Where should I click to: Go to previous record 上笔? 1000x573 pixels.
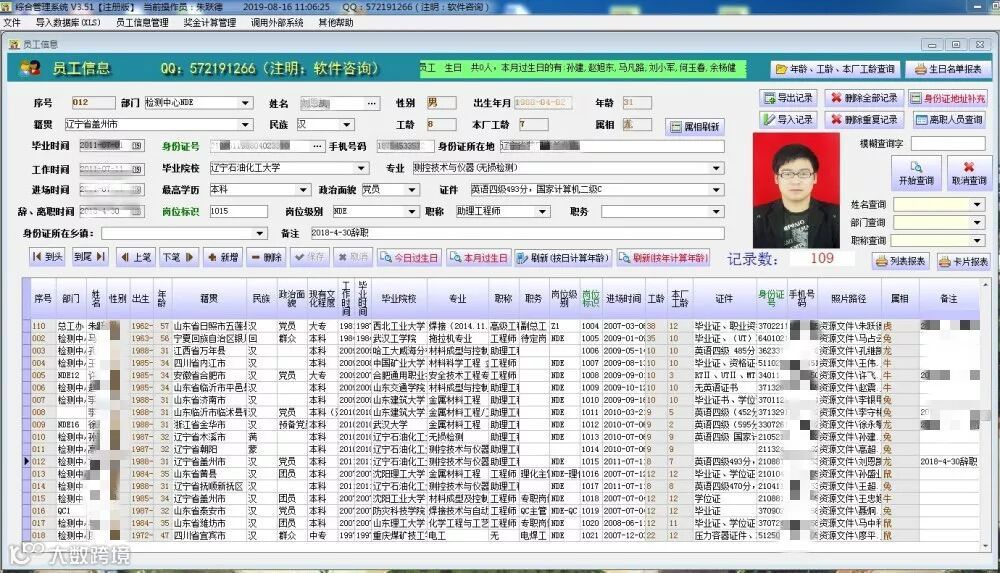click(136, 257)
